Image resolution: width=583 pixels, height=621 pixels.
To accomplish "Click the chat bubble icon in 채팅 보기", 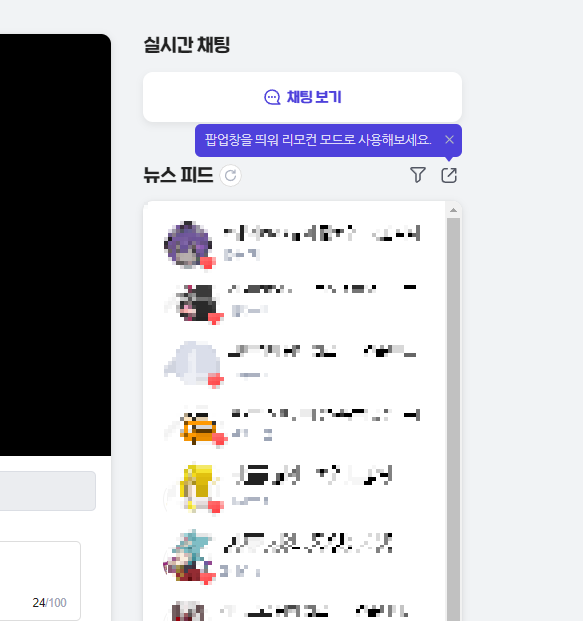I will point(272,97).
